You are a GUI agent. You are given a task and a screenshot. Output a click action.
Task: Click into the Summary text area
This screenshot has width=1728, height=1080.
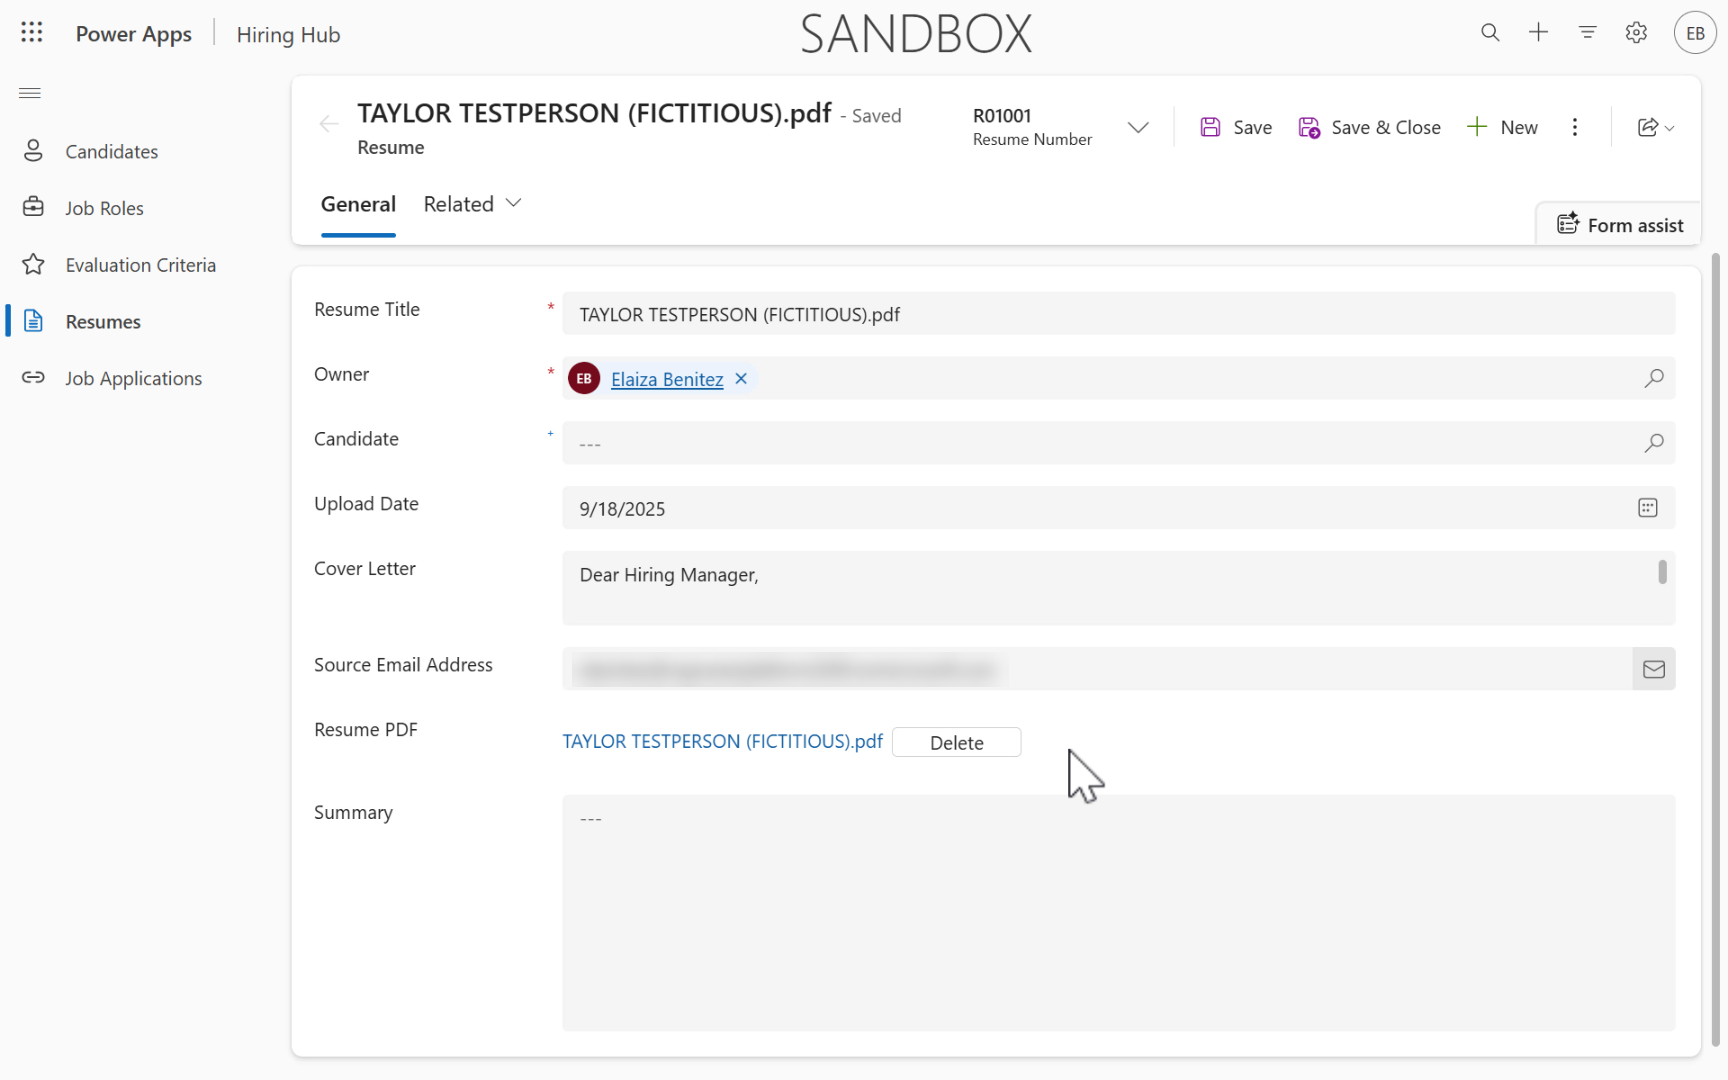tap(1117, 912)
